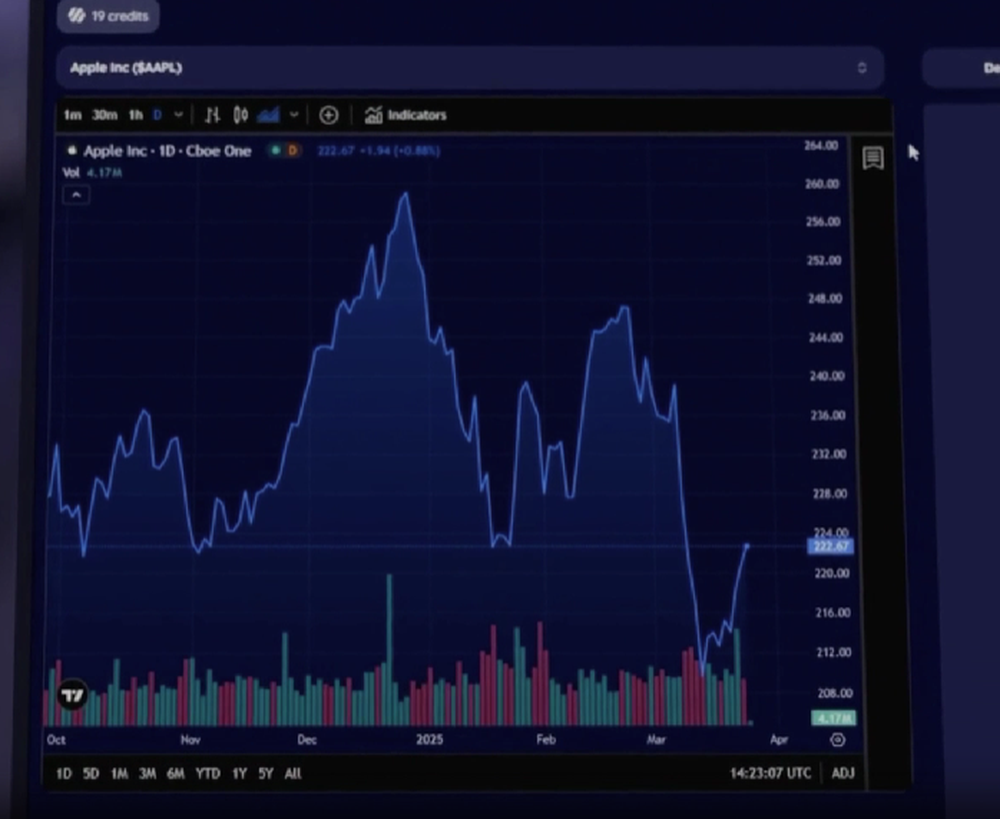Collapse the indicator legend chevron
Screen dimensions: 1000x819
[76, 195]
